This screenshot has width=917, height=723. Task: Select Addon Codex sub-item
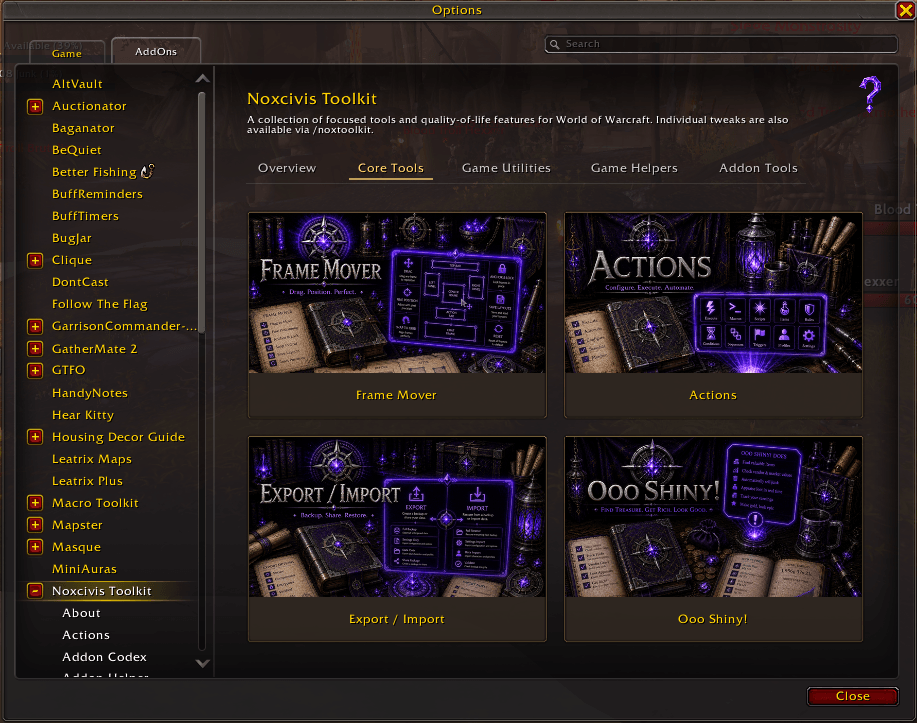[104, 657]
